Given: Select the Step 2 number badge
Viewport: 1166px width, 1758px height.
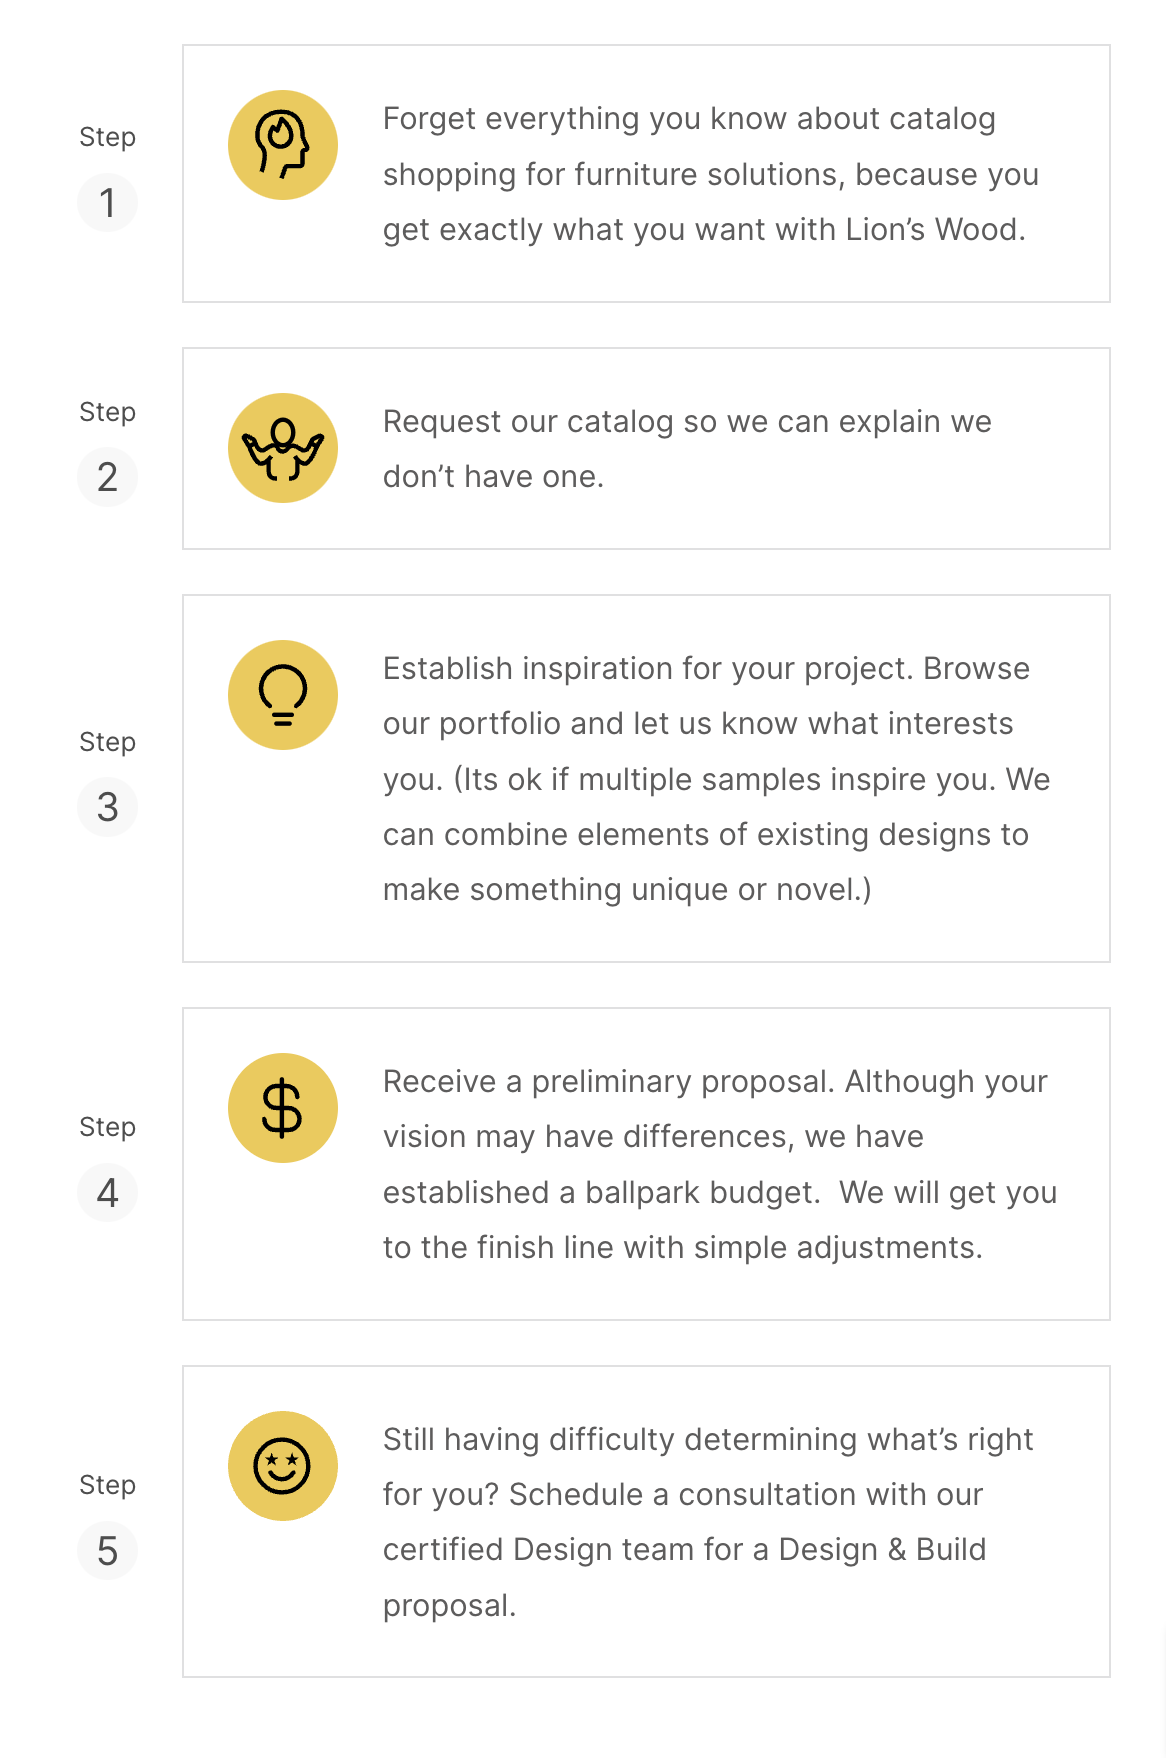Looking at the screenshot, I should click(107, 477).
